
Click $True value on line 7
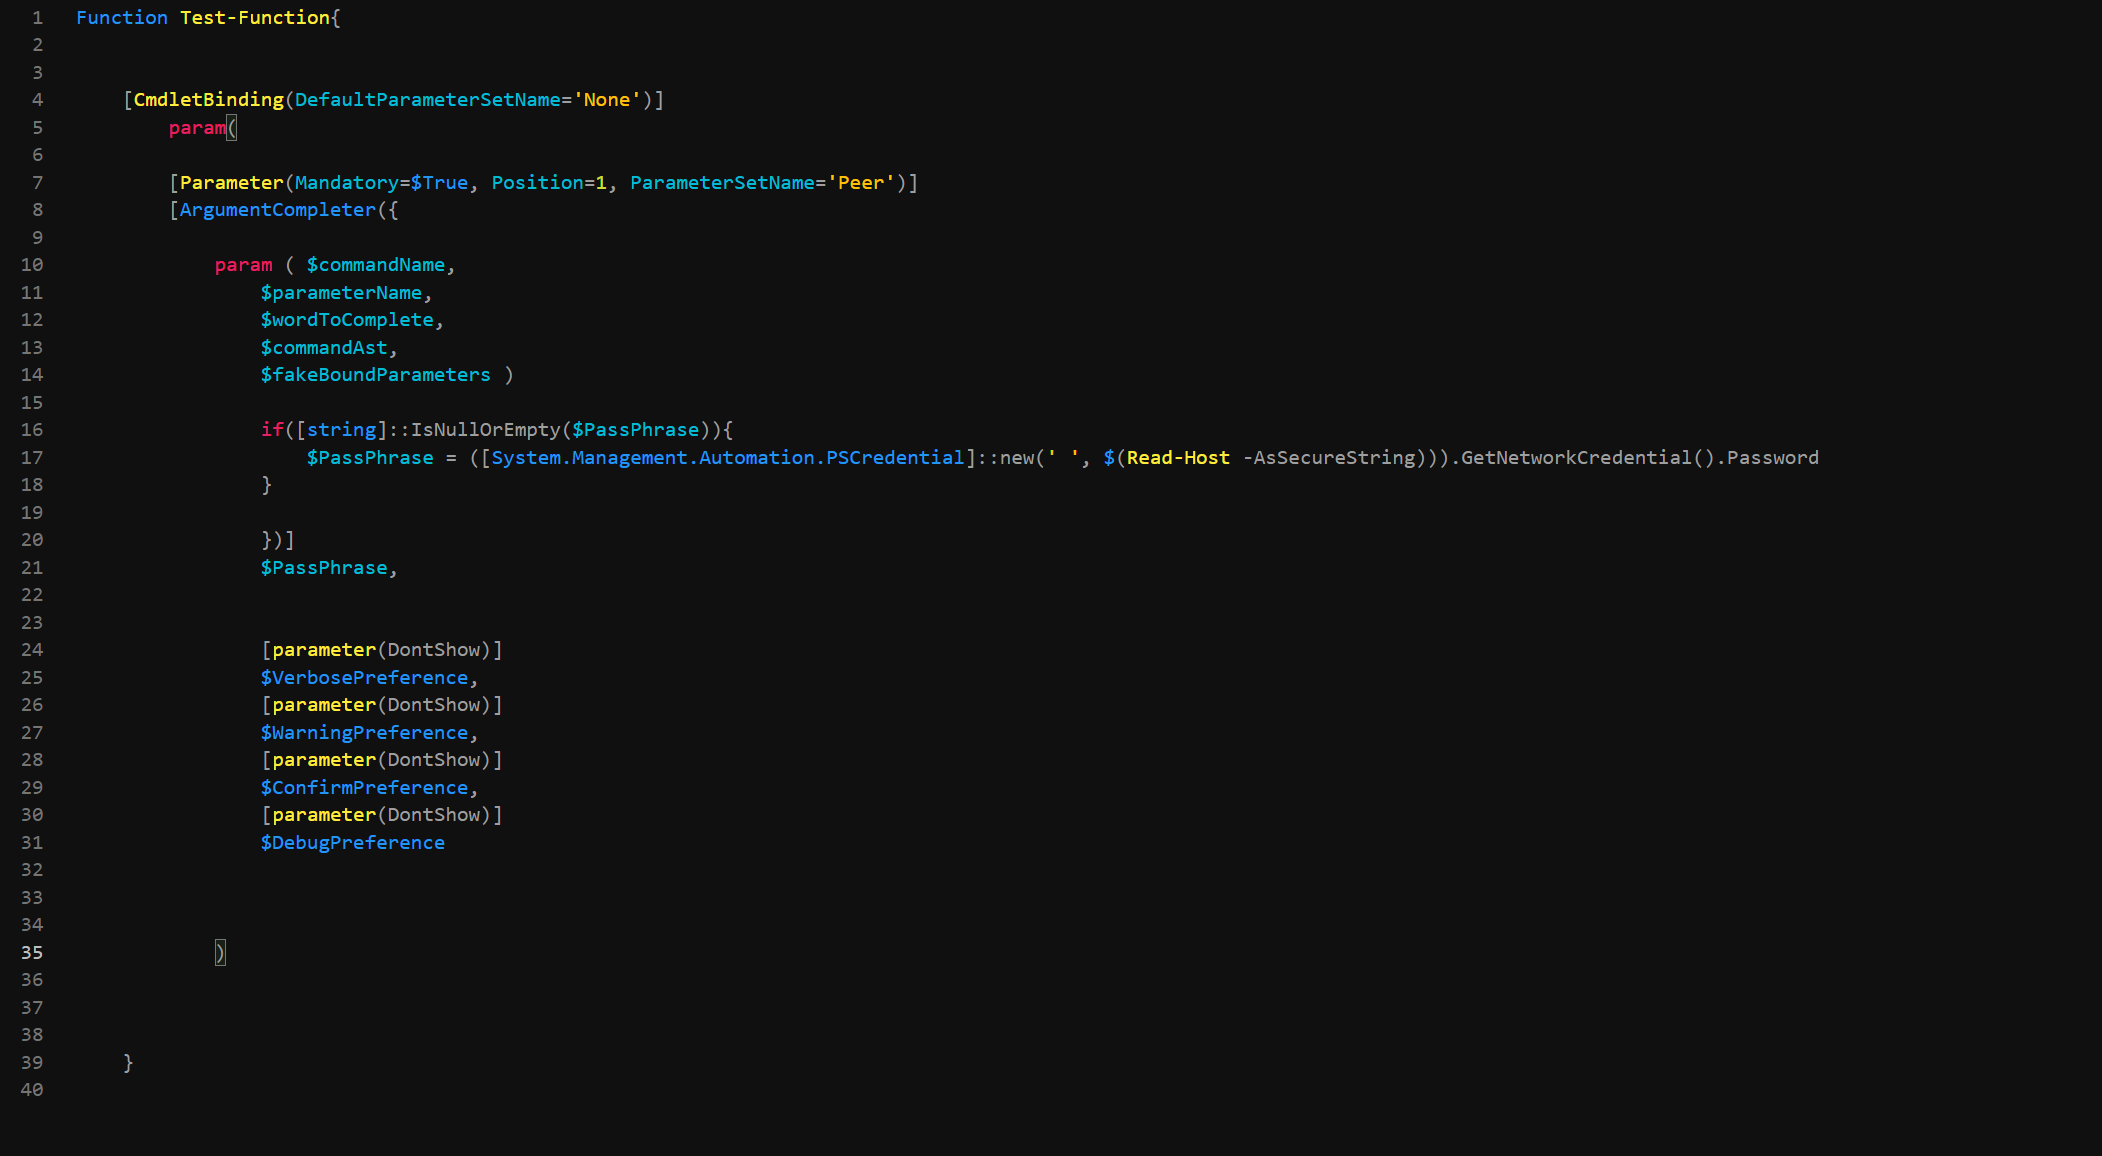tap(439, 182)
